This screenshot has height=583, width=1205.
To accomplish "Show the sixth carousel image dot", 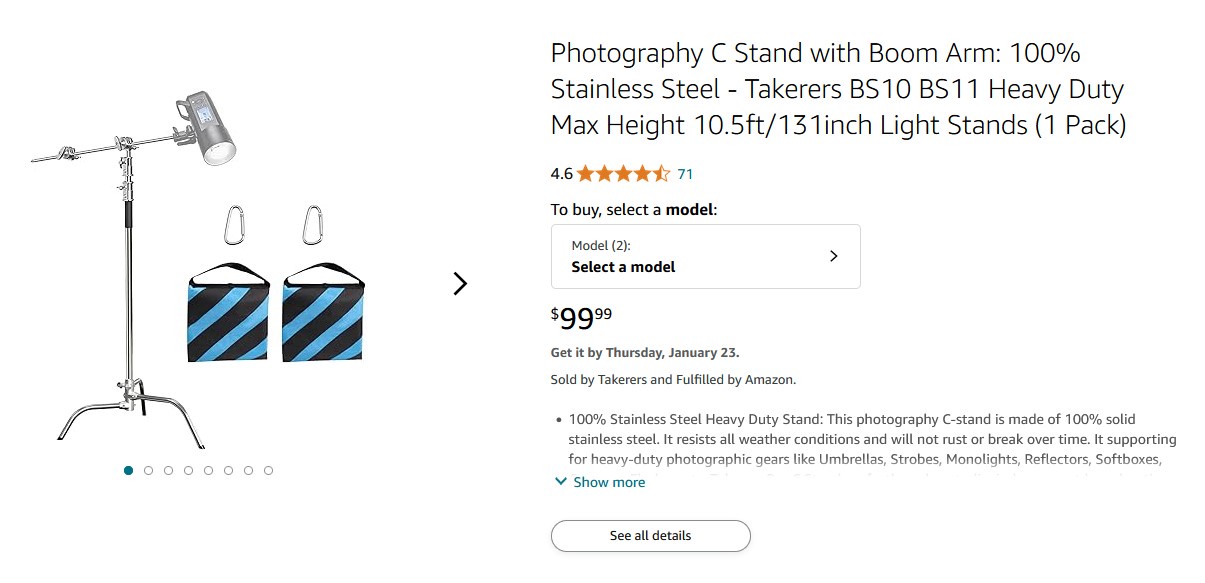I will point(229,470).
